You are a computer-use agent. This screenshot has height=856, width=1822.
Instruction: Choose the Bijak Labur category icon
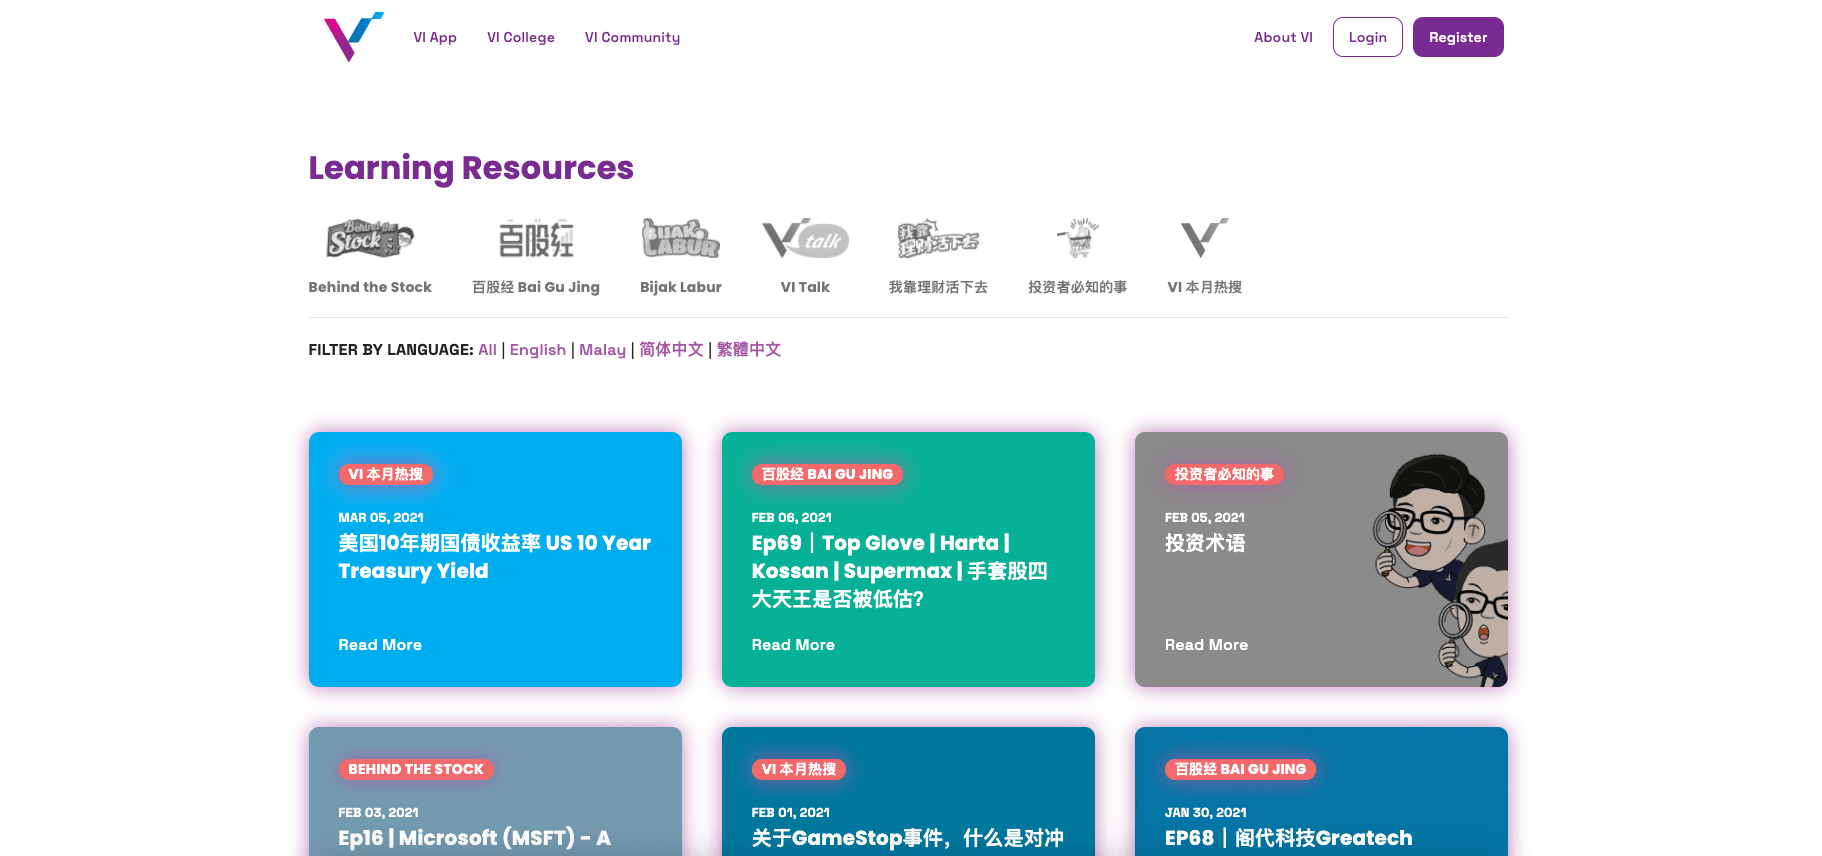680,240
